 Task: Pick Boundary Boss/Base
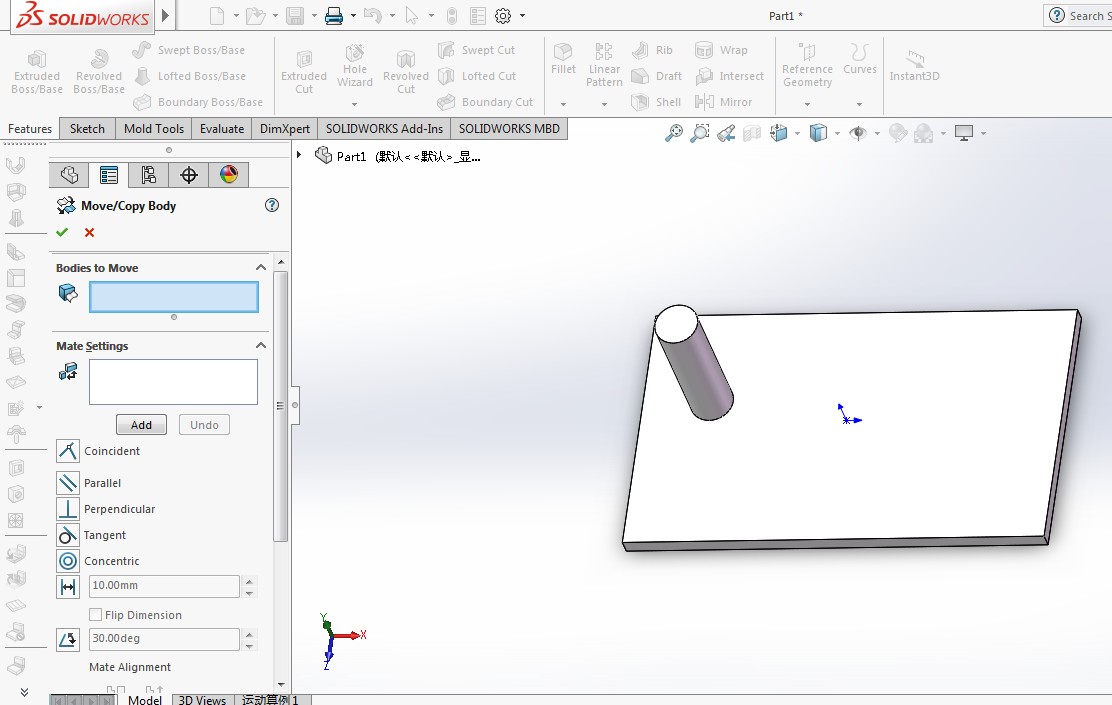coord(198,102)
